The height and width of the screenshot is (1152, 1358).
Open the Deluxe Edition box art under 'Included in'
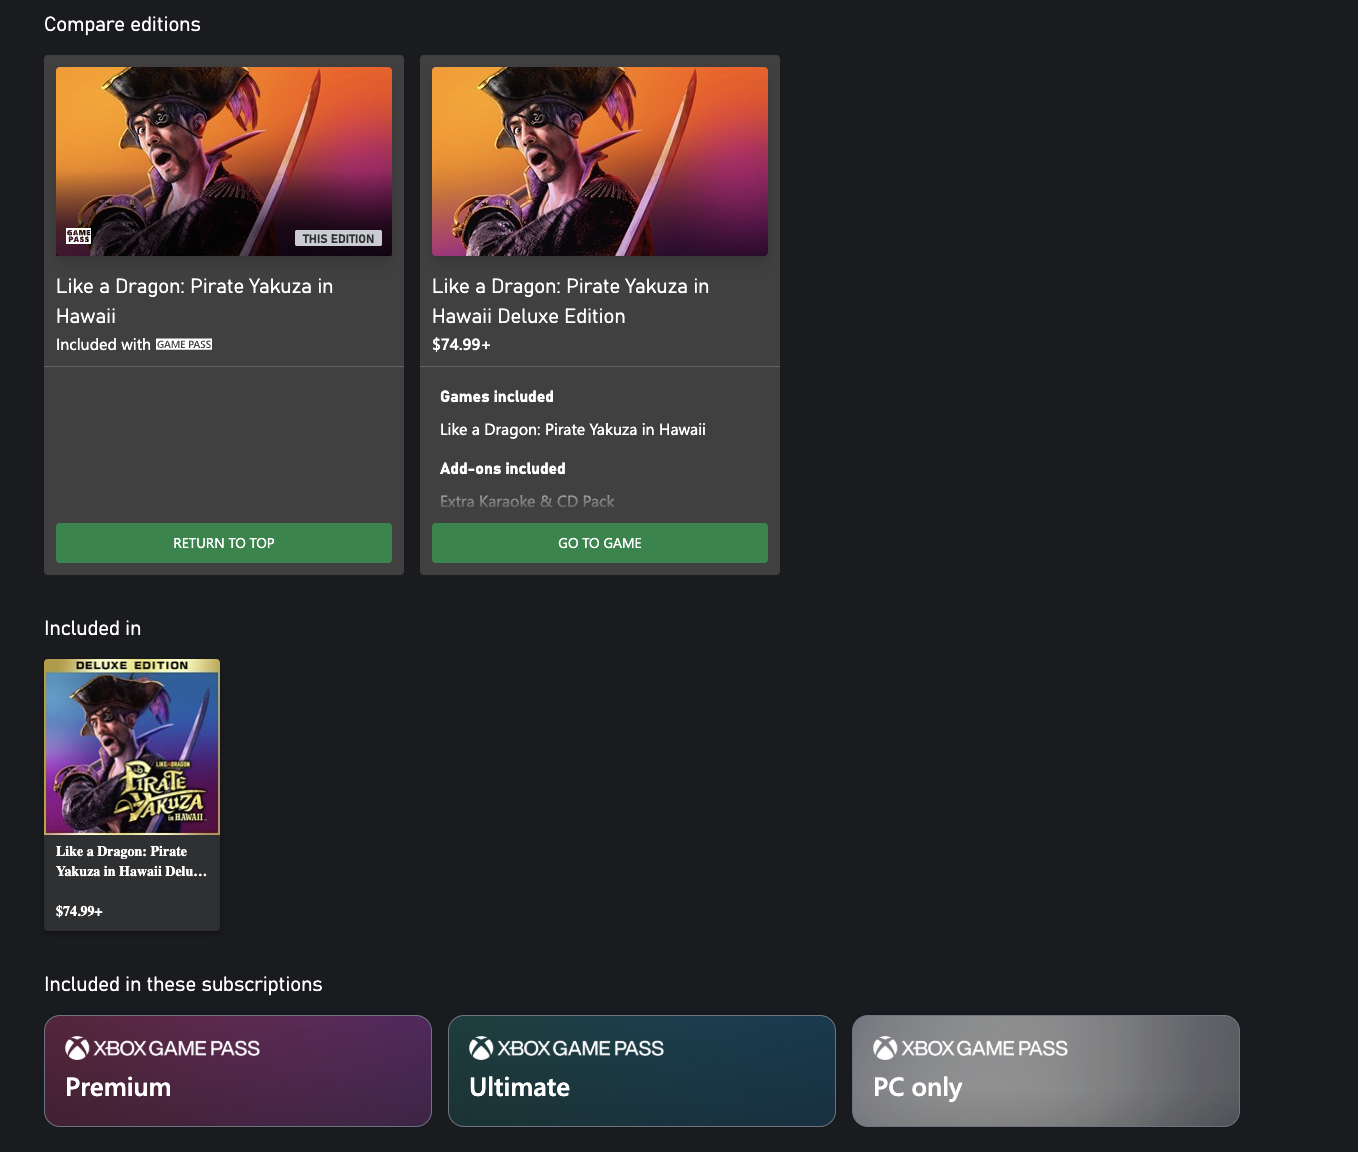tap(132, 747)
